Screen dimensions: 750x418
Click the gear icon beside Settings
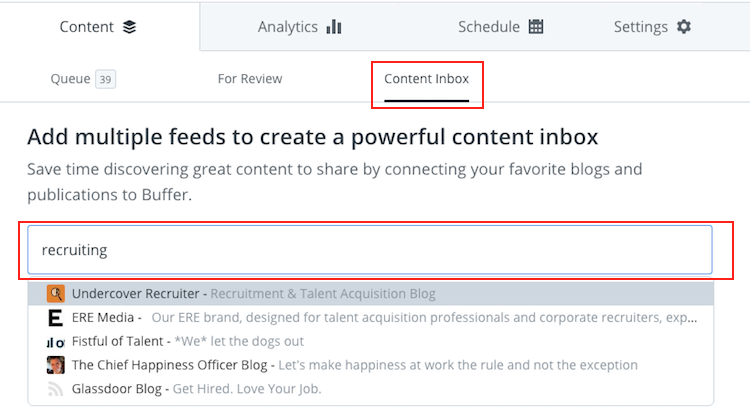pyautogui.click(x=684, y=27)
